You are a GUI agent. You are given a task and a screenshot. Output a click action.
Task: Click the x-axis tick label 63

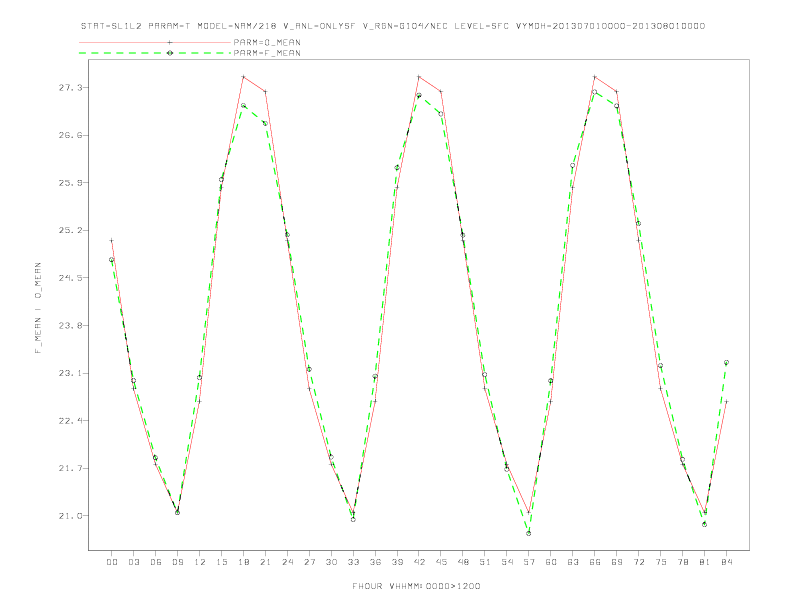(573, 562)
